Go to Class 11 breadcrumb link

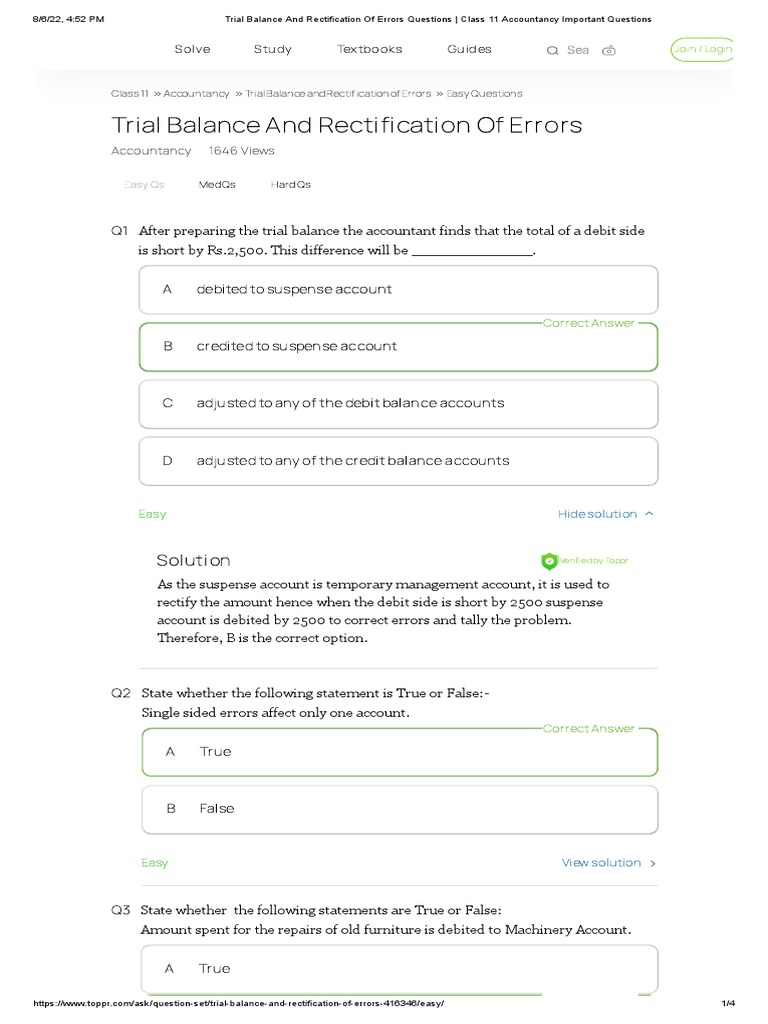pyautogui.click(x=130, y=94)
